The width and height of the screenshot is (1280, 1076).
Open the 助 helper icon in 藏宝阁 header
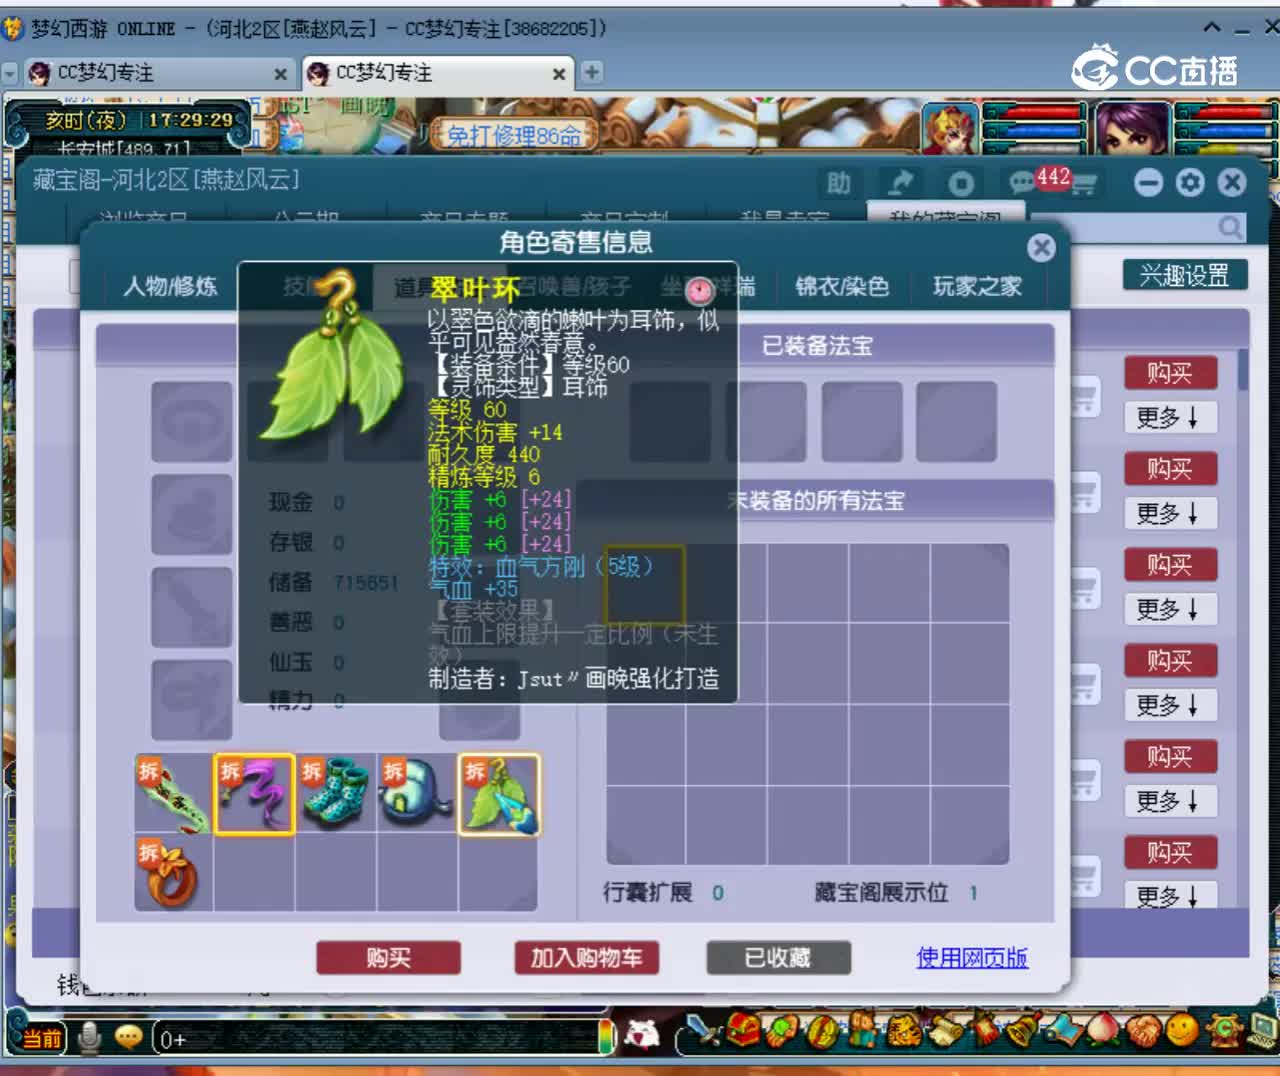[x=838, y=183]
